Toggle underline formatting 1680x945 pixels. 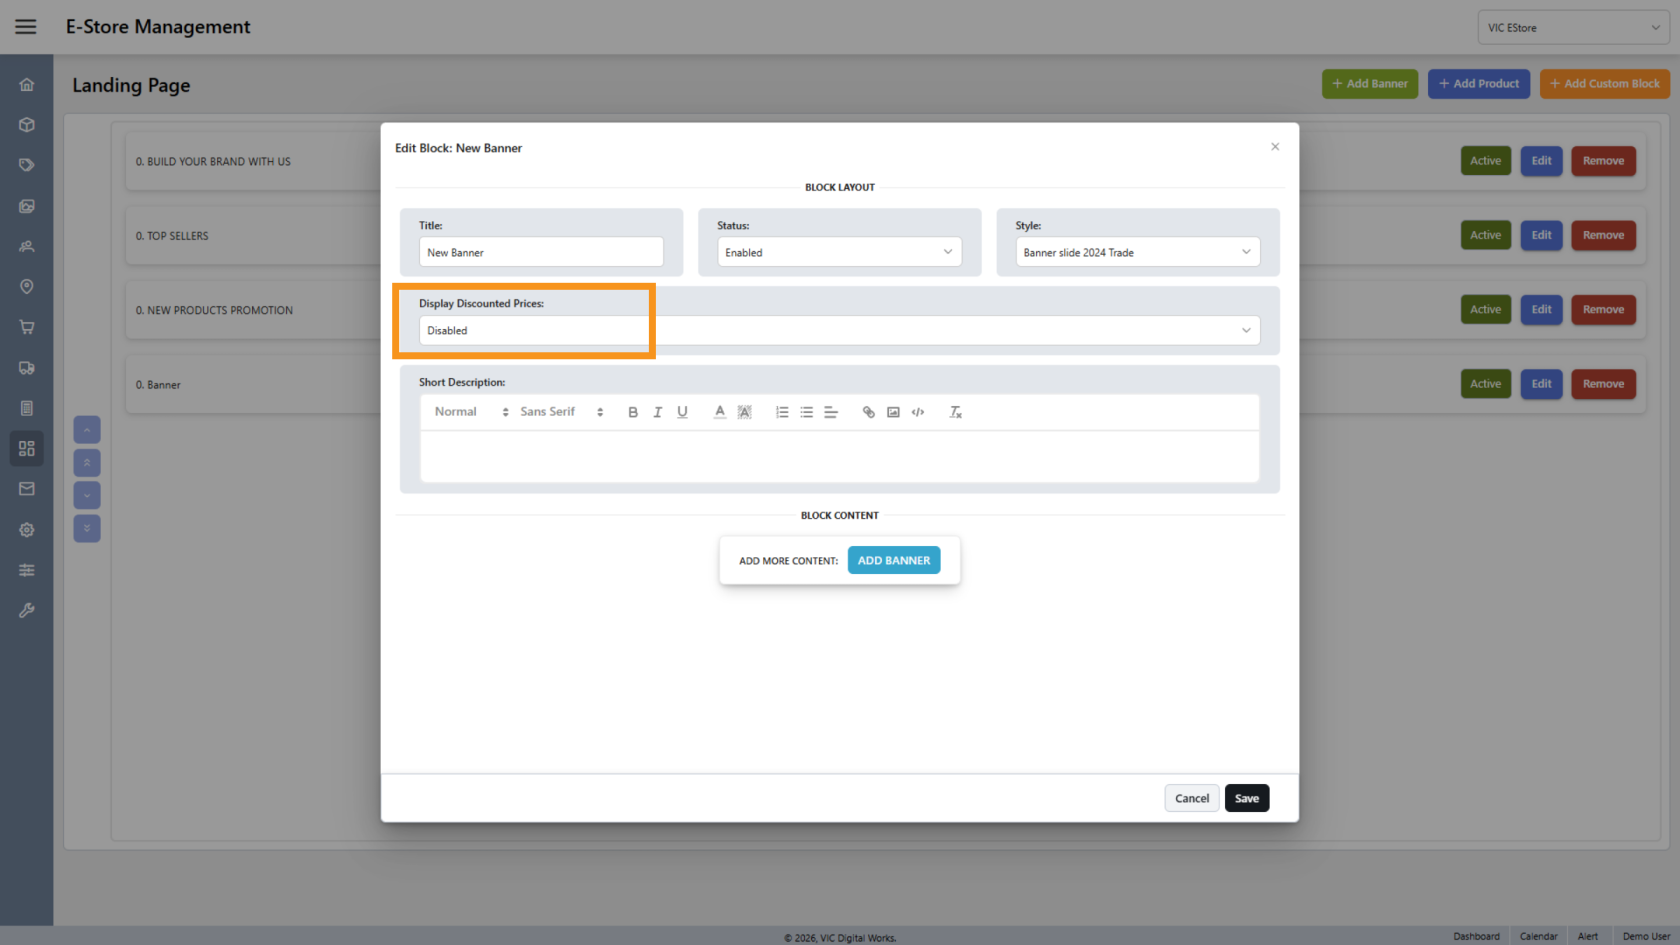[682, 412]
